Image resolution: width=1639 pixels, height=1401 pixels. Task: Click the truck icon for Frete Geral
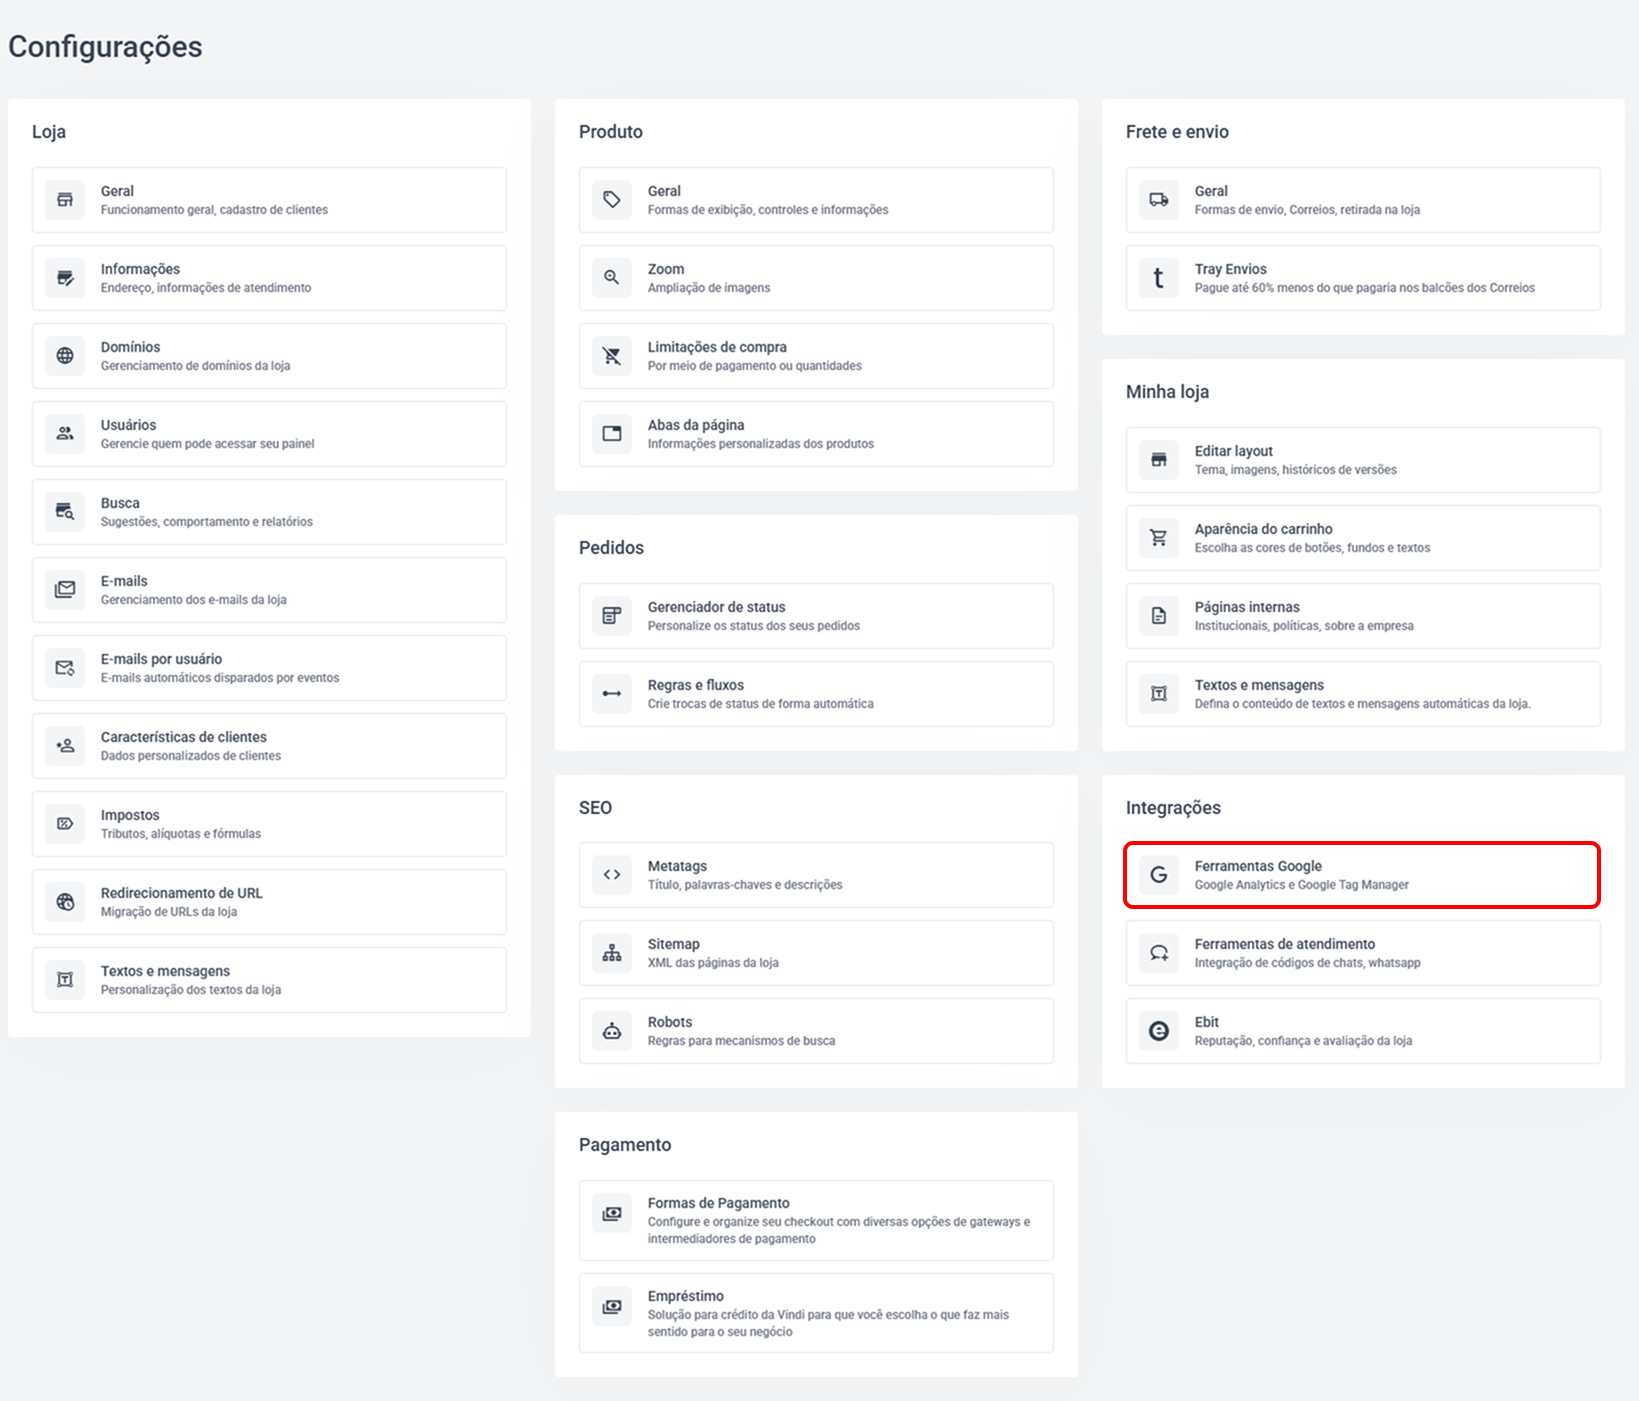click(x=1159, y=200)
